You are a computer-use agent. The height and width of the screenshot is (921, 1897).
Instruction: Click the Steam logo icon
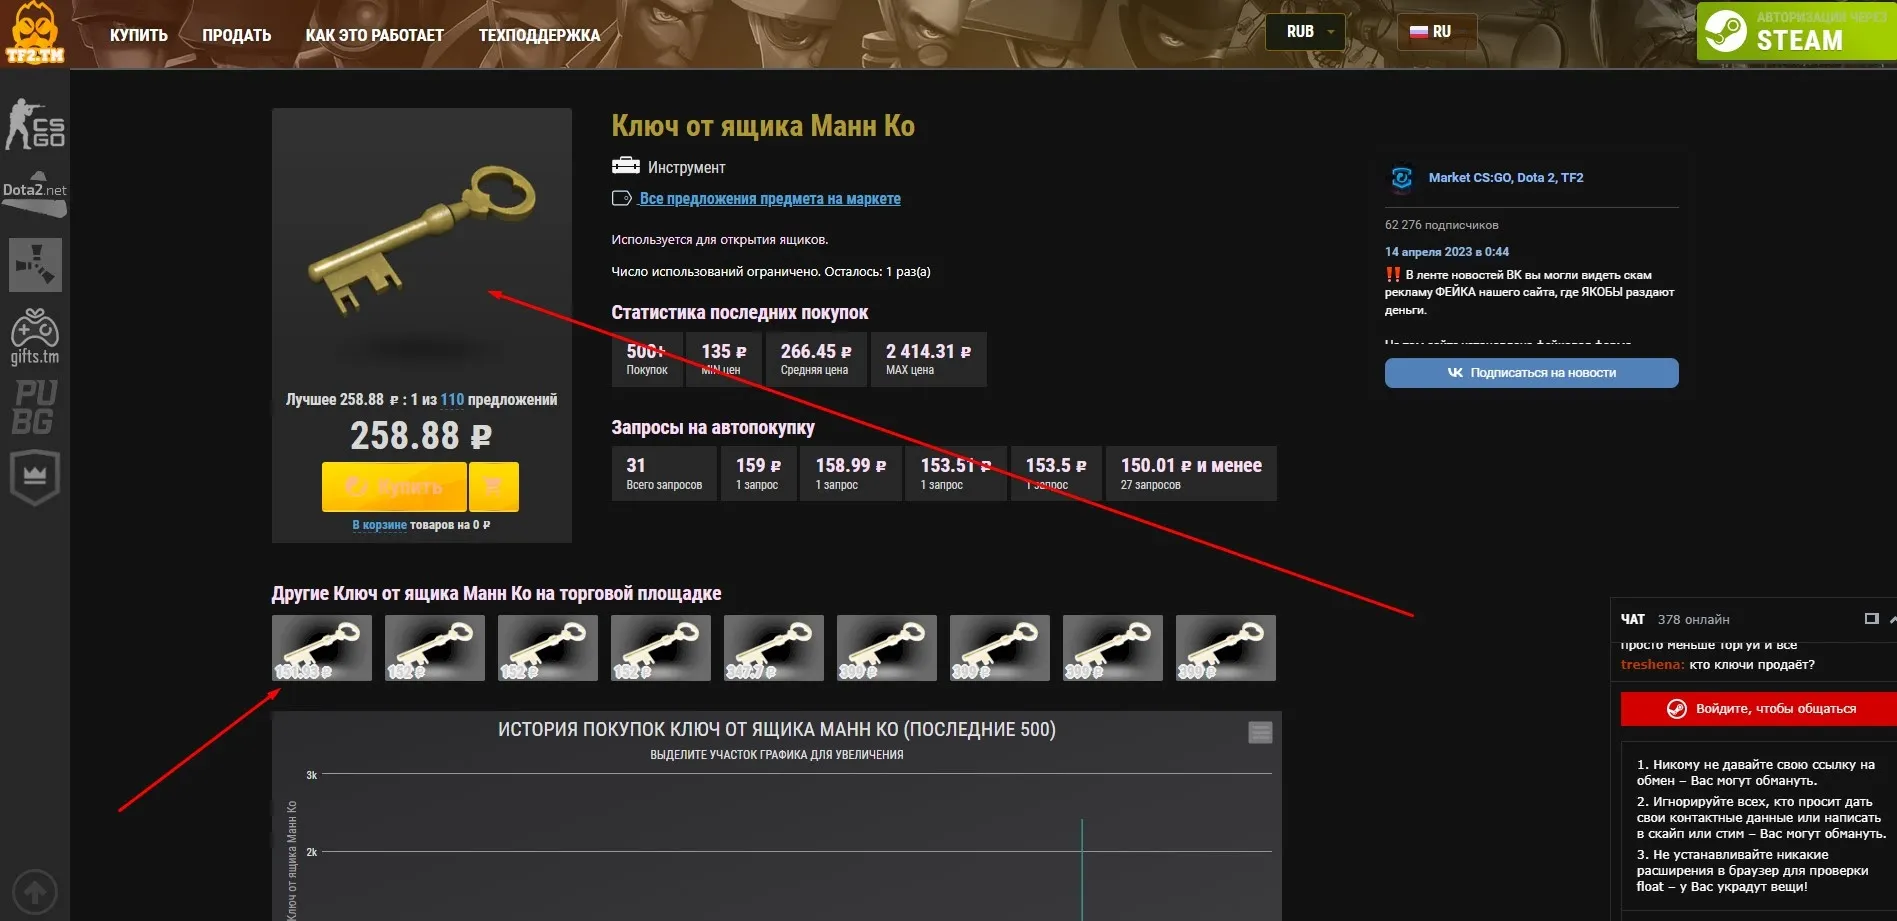point(1726,31)
